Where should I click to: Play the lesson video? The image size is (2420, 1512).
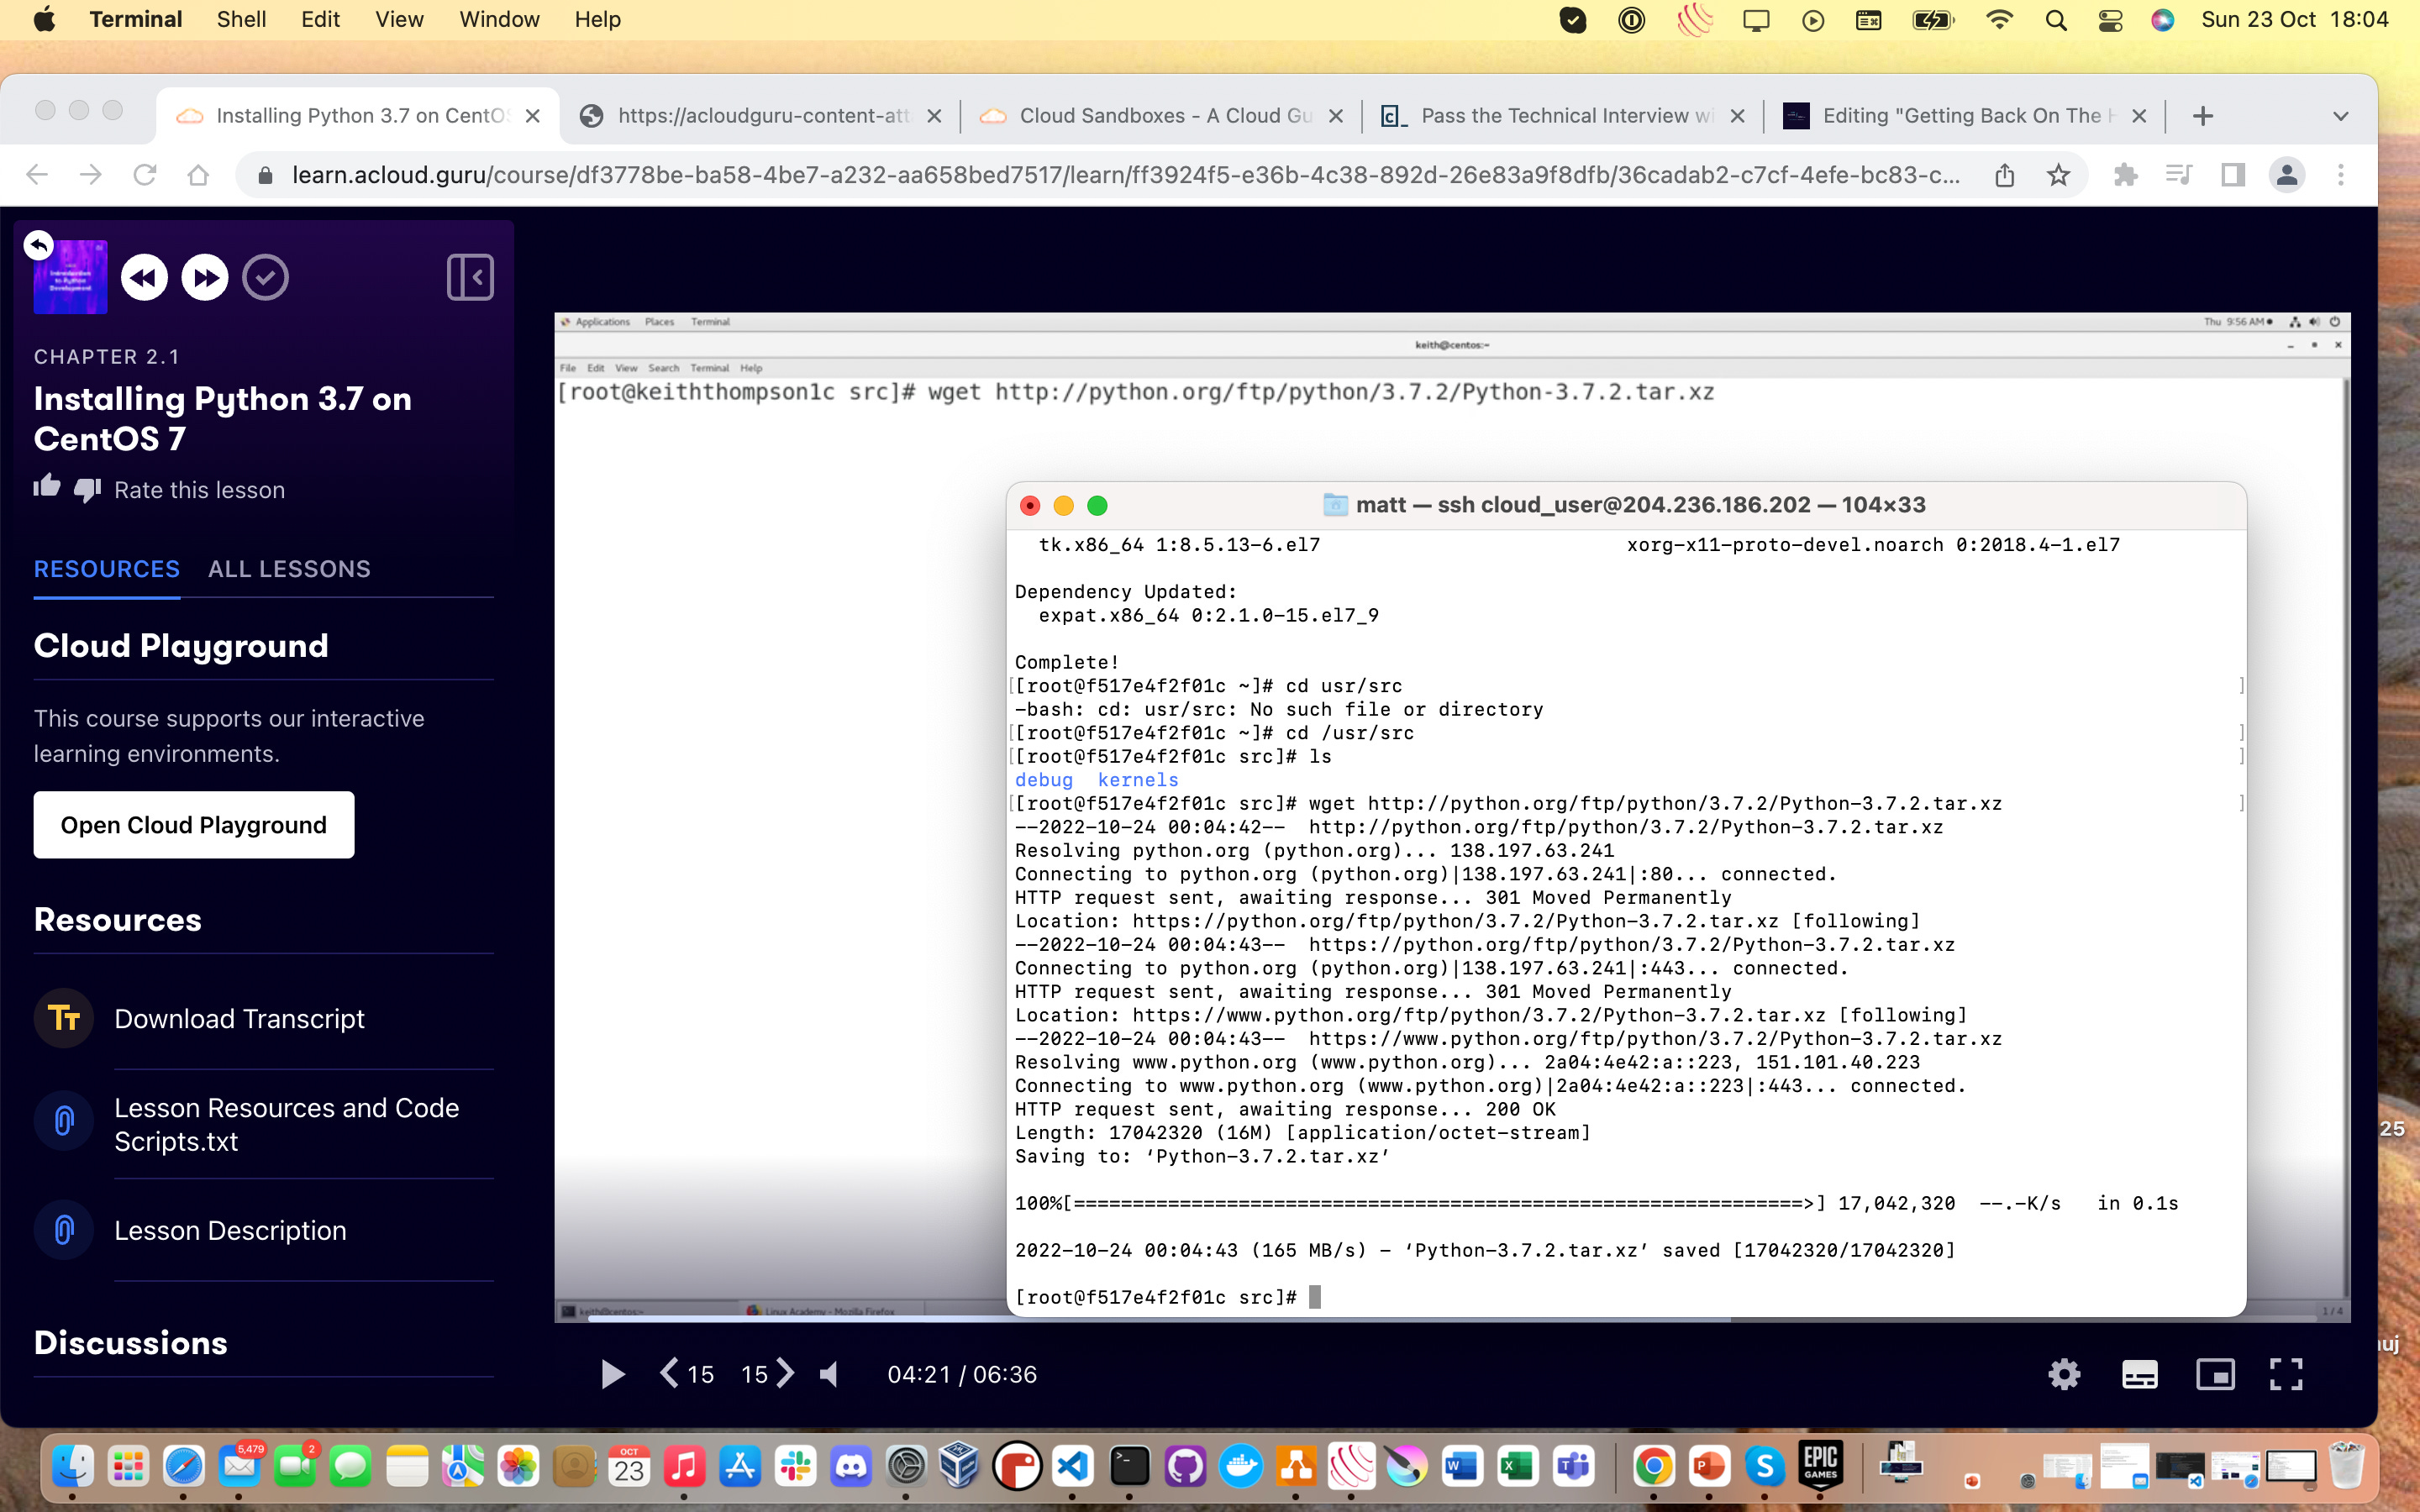coord(613,1374)
